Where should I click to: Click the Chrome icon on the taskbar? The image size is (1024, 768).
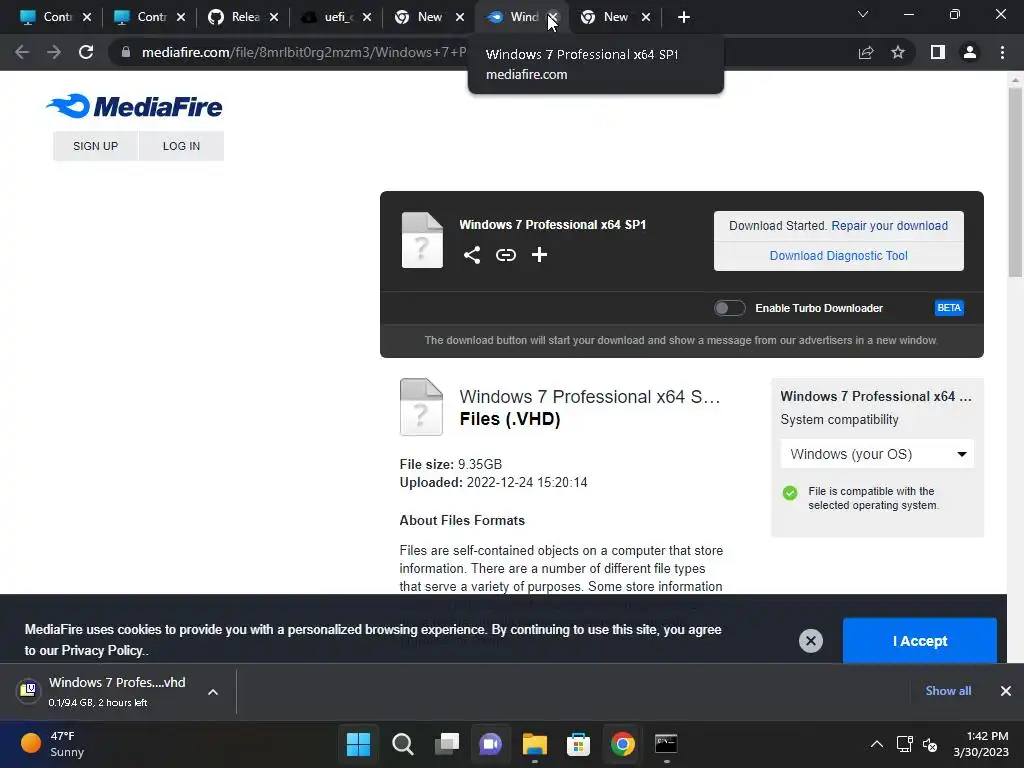click(x=622, y=744)
